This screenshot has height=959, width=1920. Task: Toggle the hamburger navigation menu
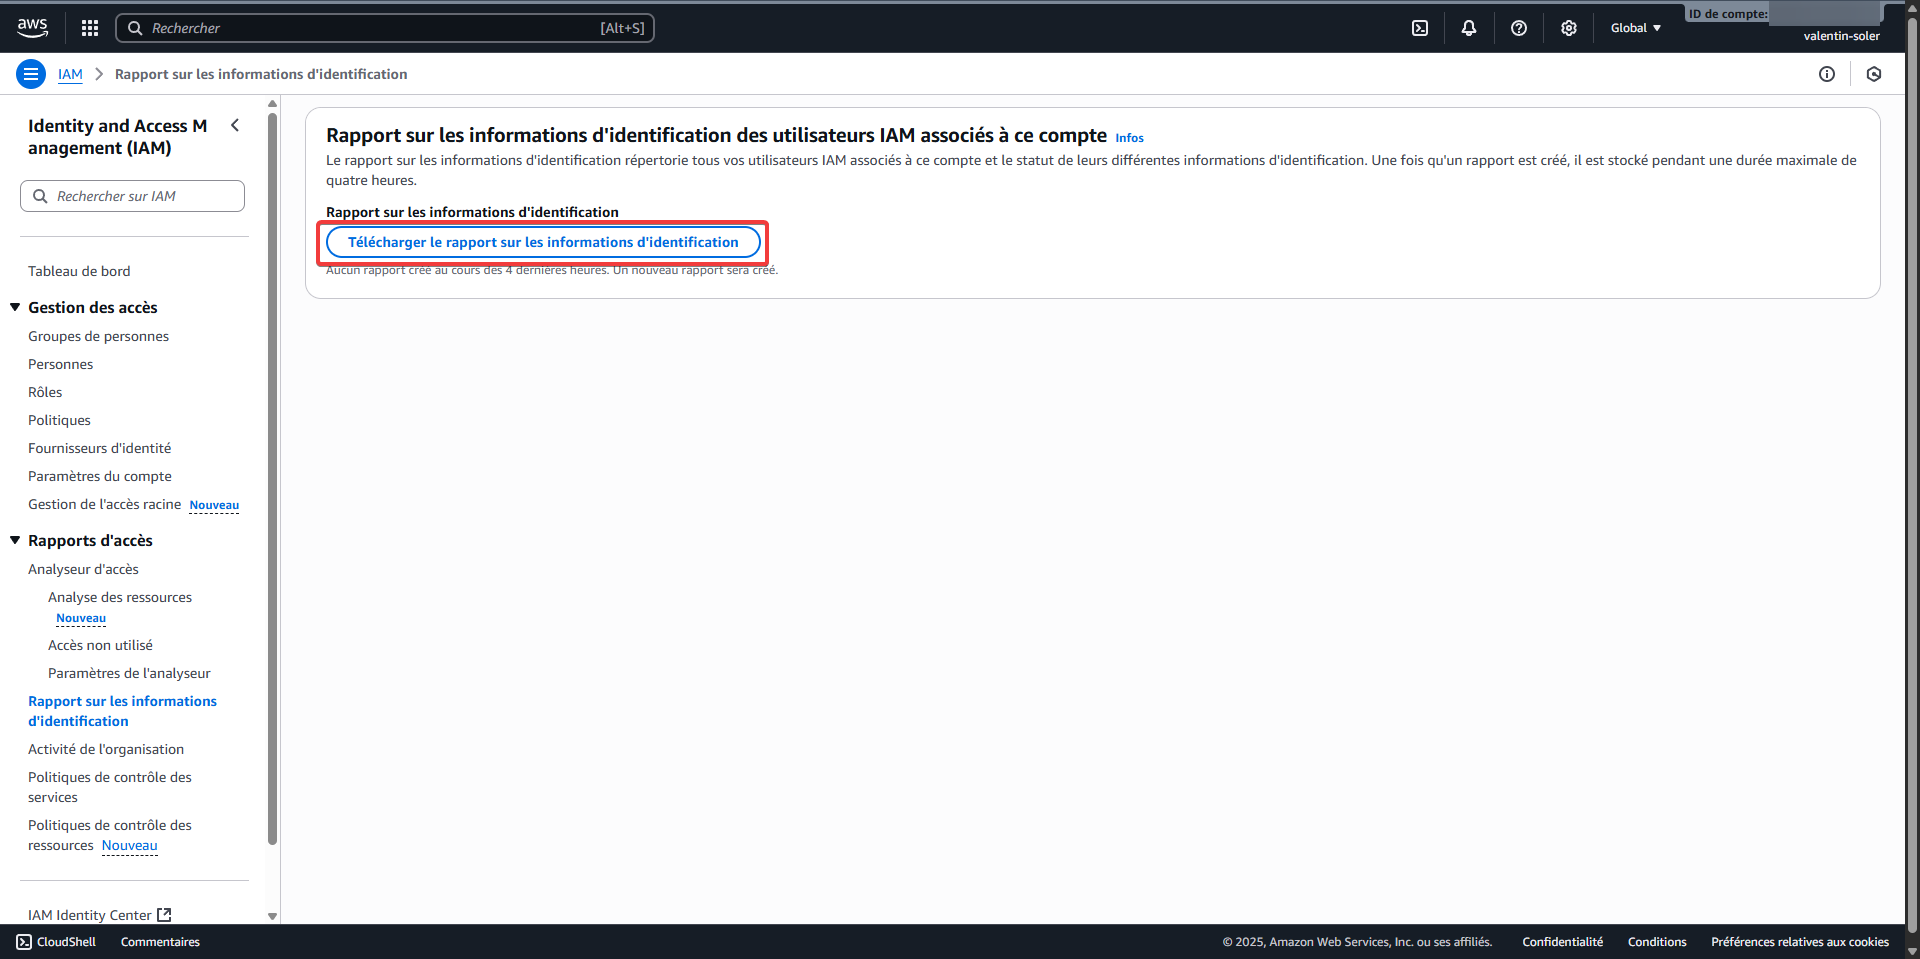(x=31, y=74)
